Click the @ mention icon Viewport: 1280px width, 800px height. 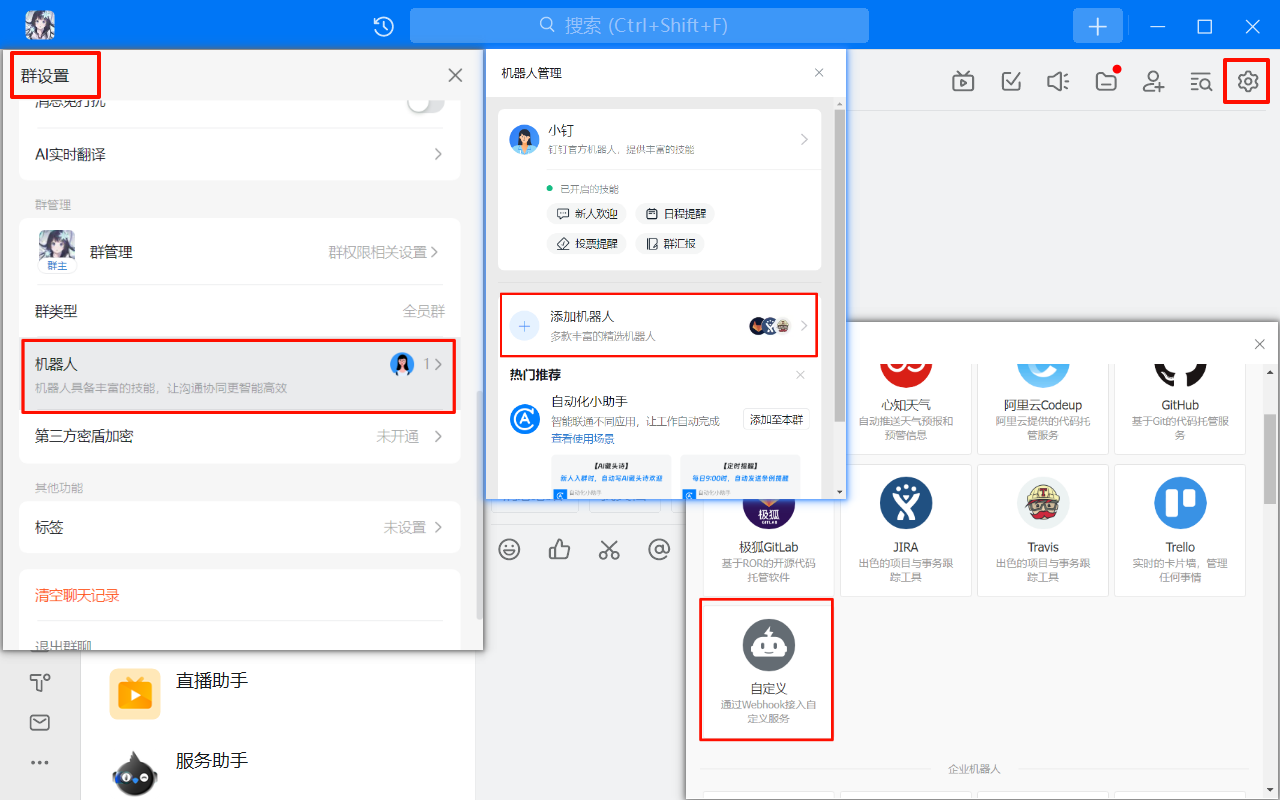[658, 549]
